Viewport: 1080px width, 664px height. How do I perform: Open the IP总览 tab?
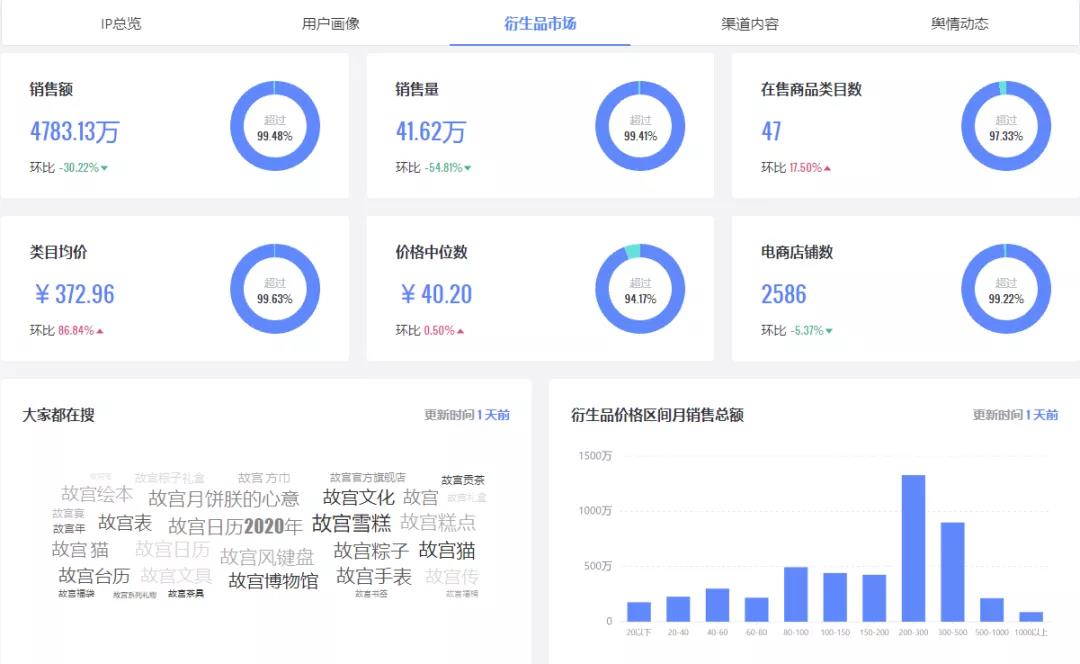pos(121,23)
